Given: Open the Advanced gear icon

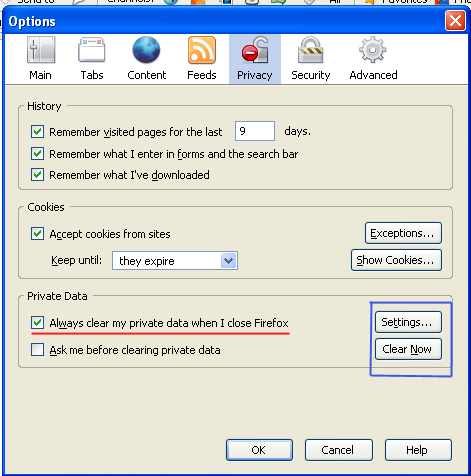Looking at the screenshot, I should pos(373,50).
